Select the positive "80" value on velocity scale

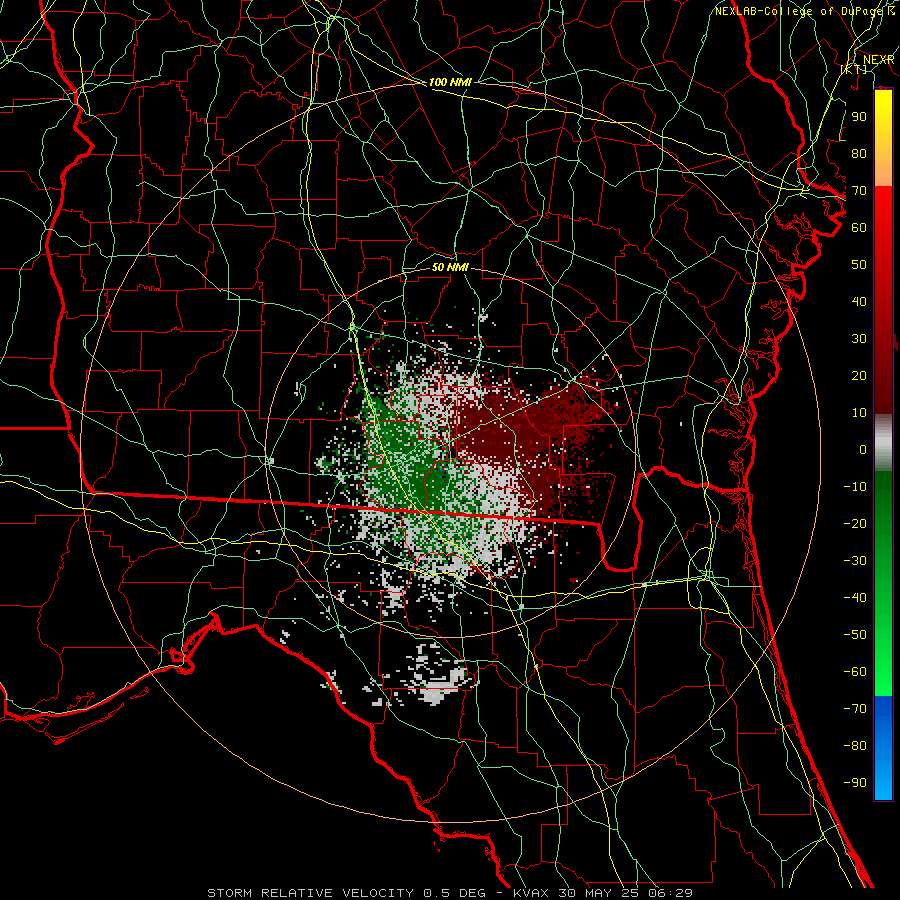pyautogui.click(x=859, y=153)
